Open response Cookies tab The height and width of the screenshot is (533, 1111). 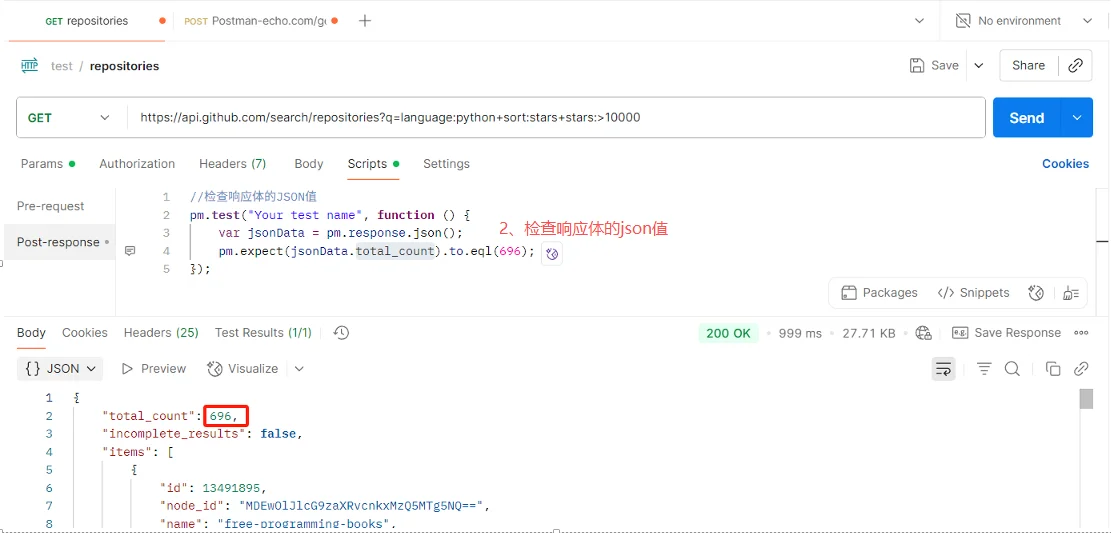point(85,332)
